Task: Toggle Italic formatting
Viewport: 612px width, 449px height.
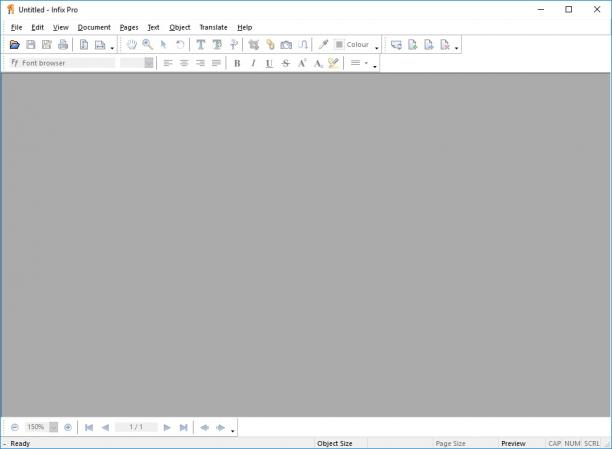Action: [x=253, y=63]
